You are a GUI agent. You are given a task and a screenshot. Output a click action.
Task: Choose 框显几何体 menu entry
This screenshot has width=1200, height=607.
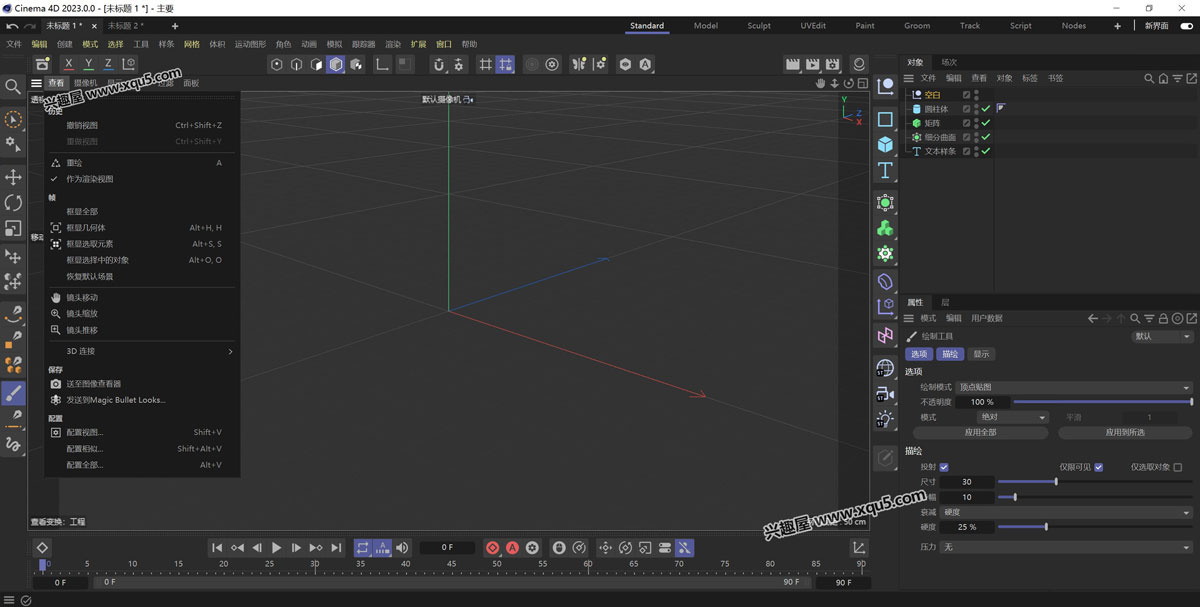point(140,228)
